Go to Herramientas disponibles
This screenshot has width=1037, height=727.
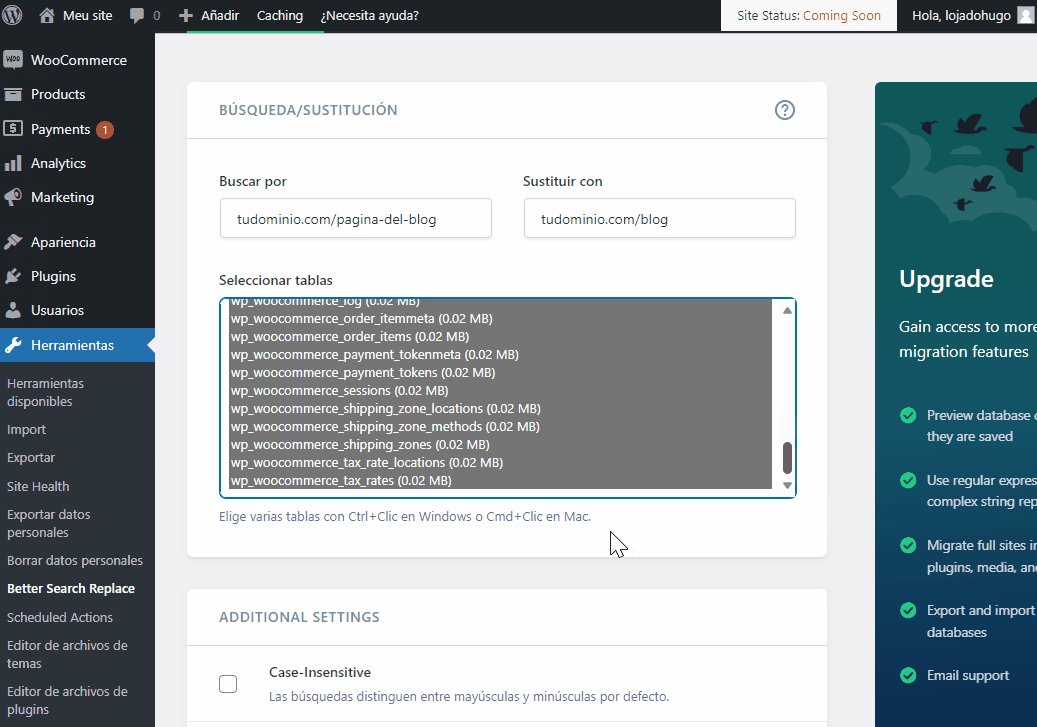pos(46,392)
